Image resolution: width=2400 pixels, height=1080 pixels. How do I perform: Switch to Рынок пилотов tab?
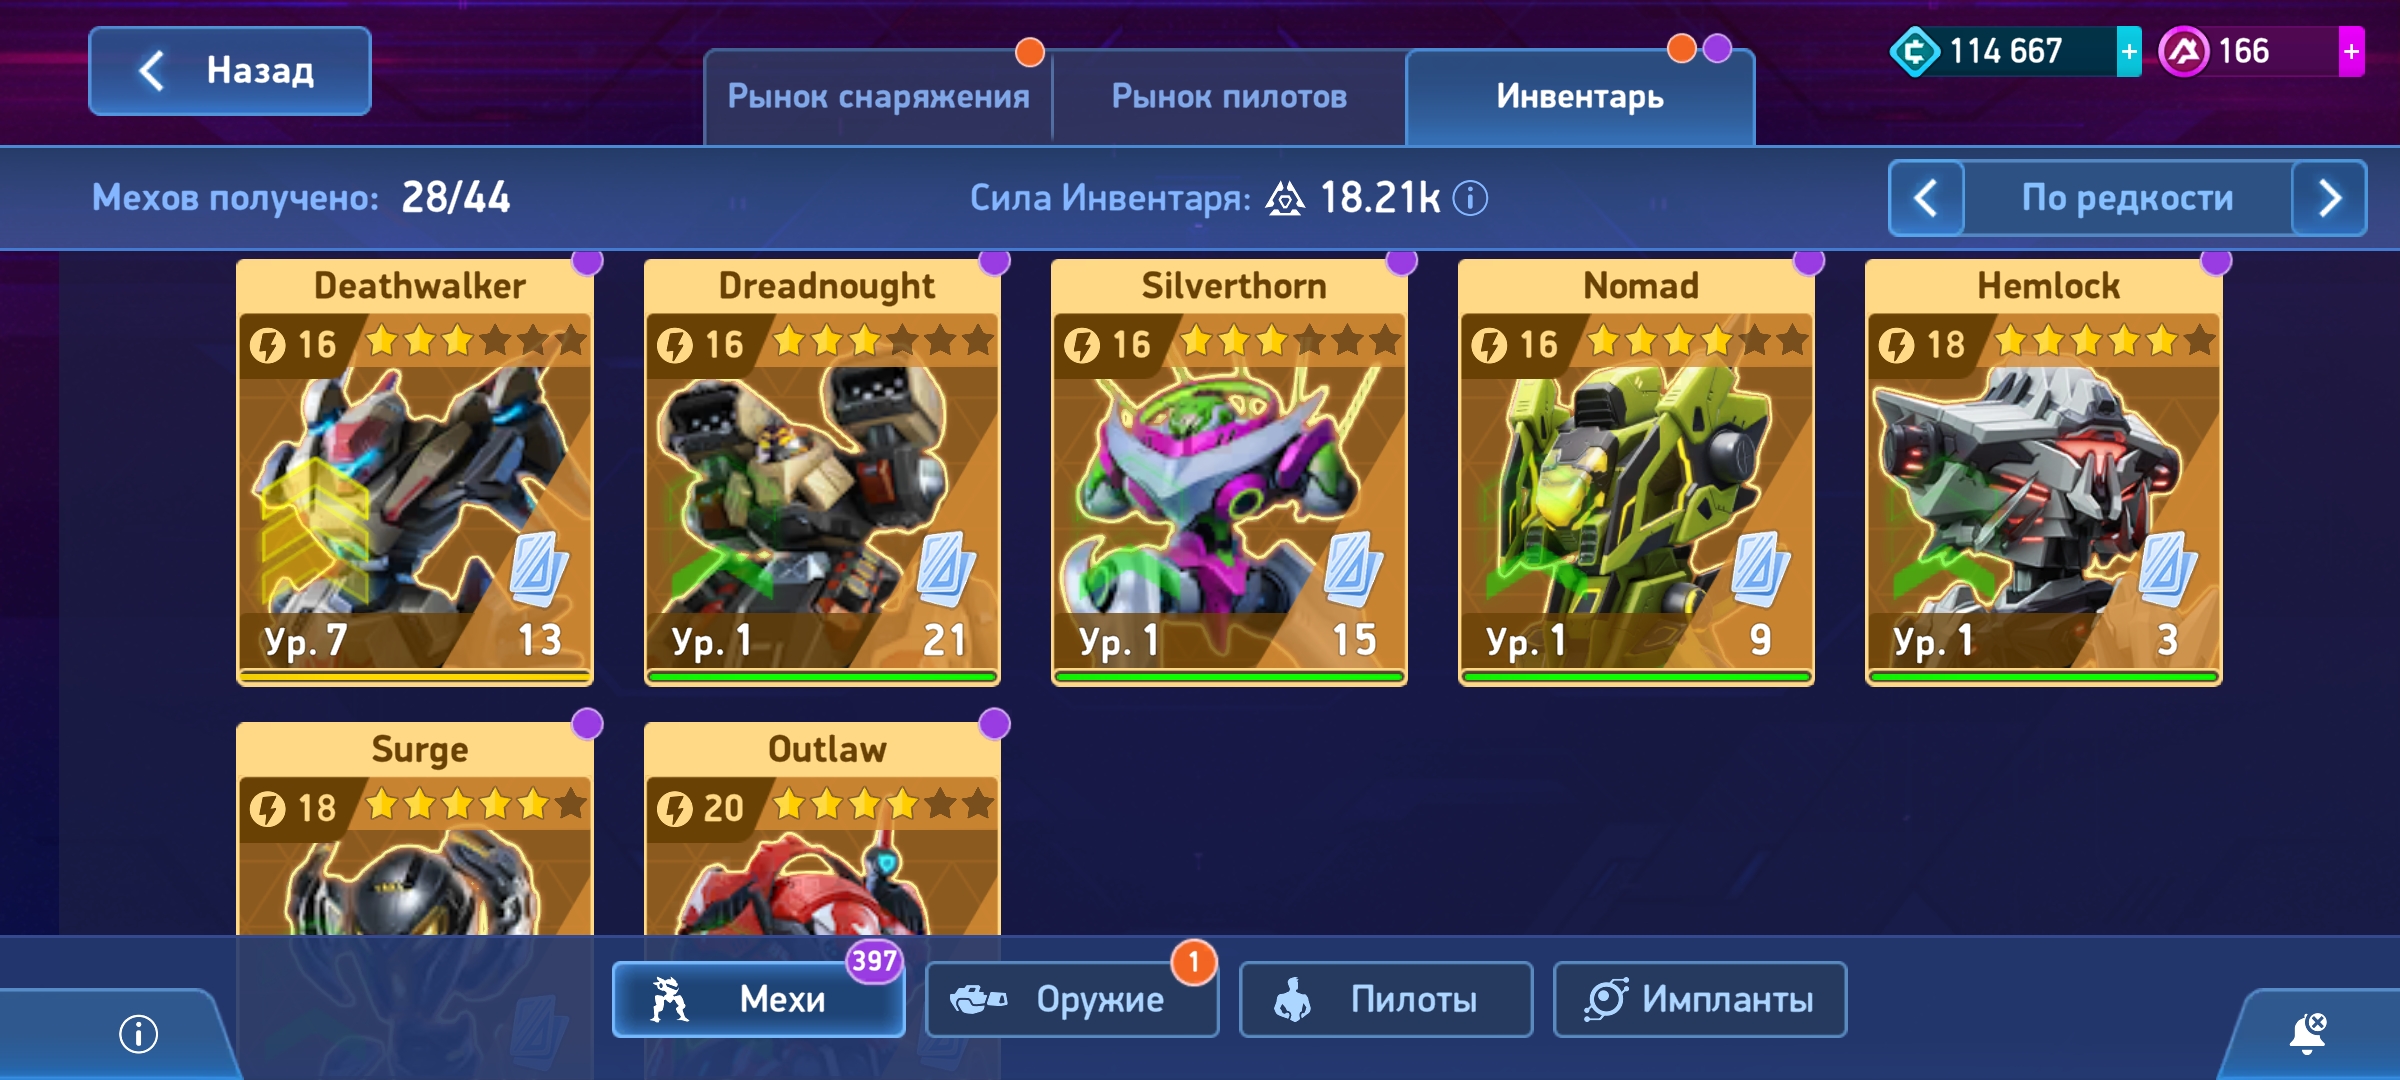(x=1229, y=97)
